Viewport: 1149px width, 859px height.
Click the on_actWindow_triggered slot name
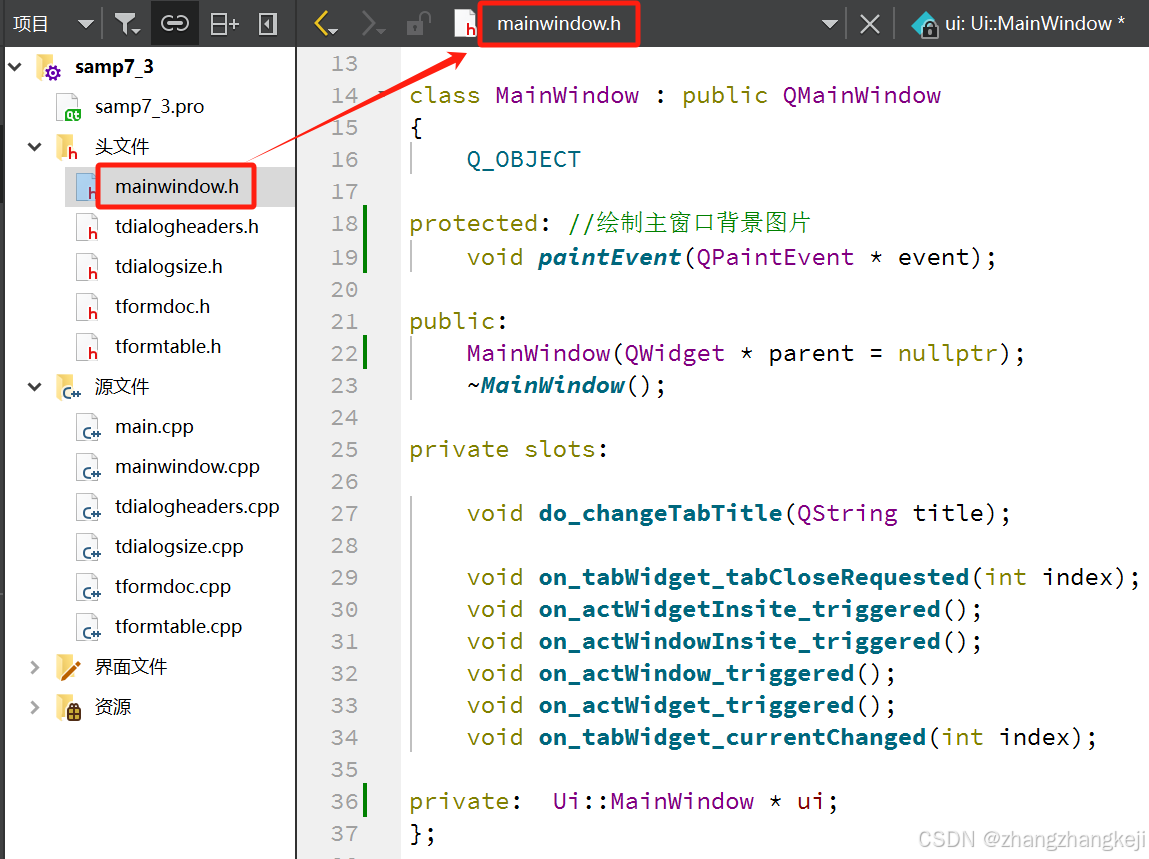coord(696,674)
